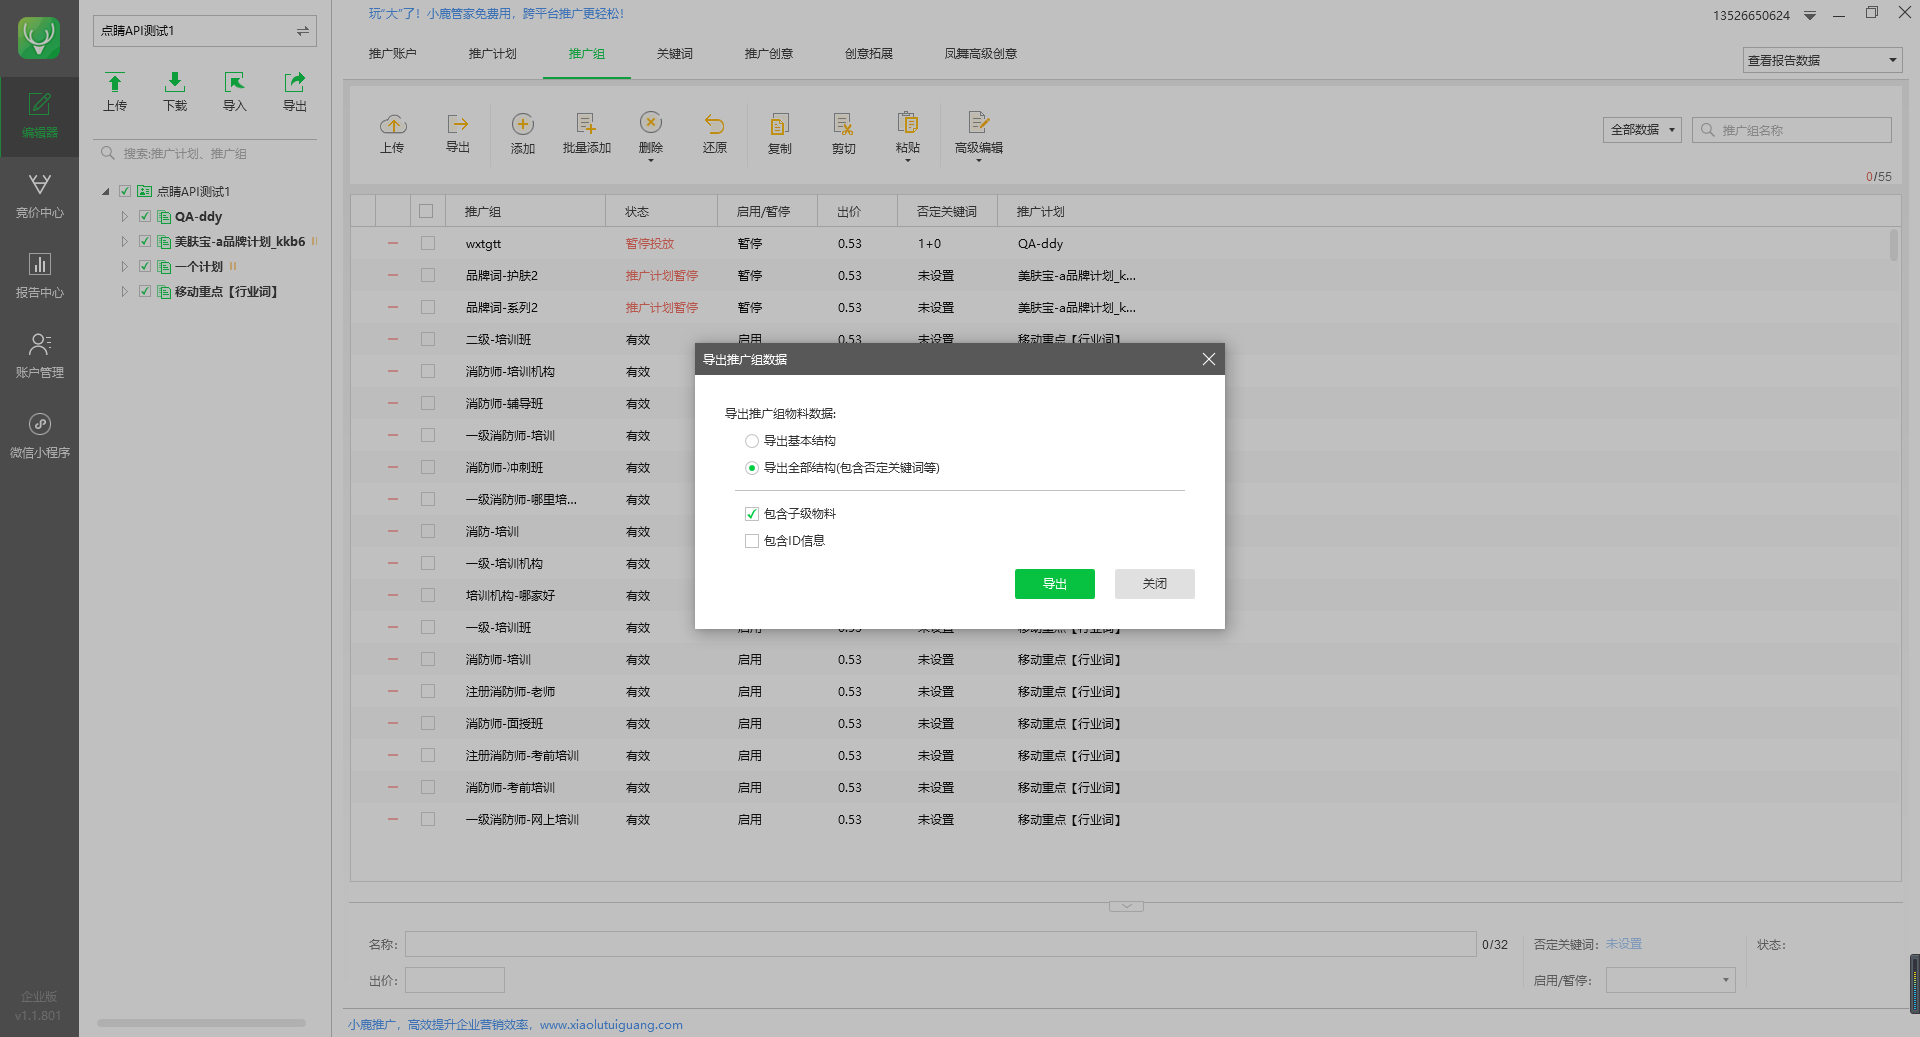Open the bidding center in sidebar

tap(39, 196)
